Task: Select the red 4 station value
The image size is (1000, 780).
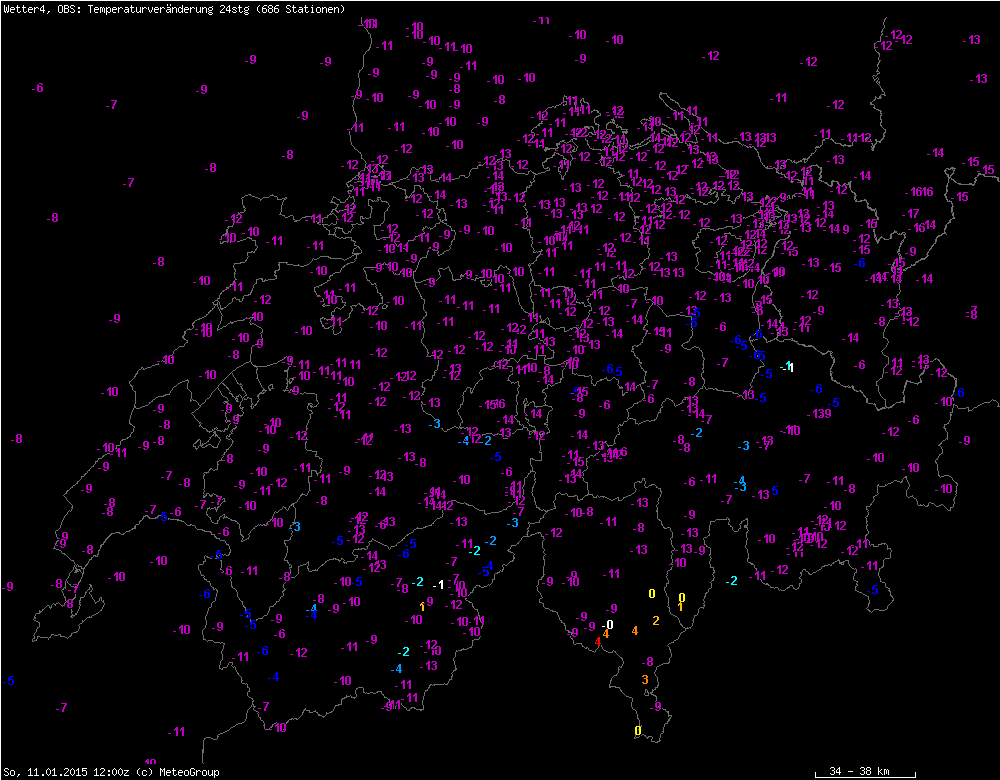Action: (x=597, y=641)
